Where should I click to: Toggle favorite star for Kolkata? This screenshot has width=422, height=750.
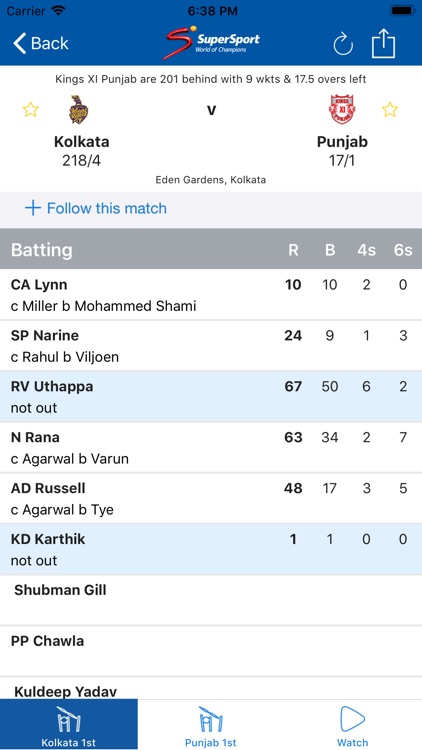click(30, 110)
